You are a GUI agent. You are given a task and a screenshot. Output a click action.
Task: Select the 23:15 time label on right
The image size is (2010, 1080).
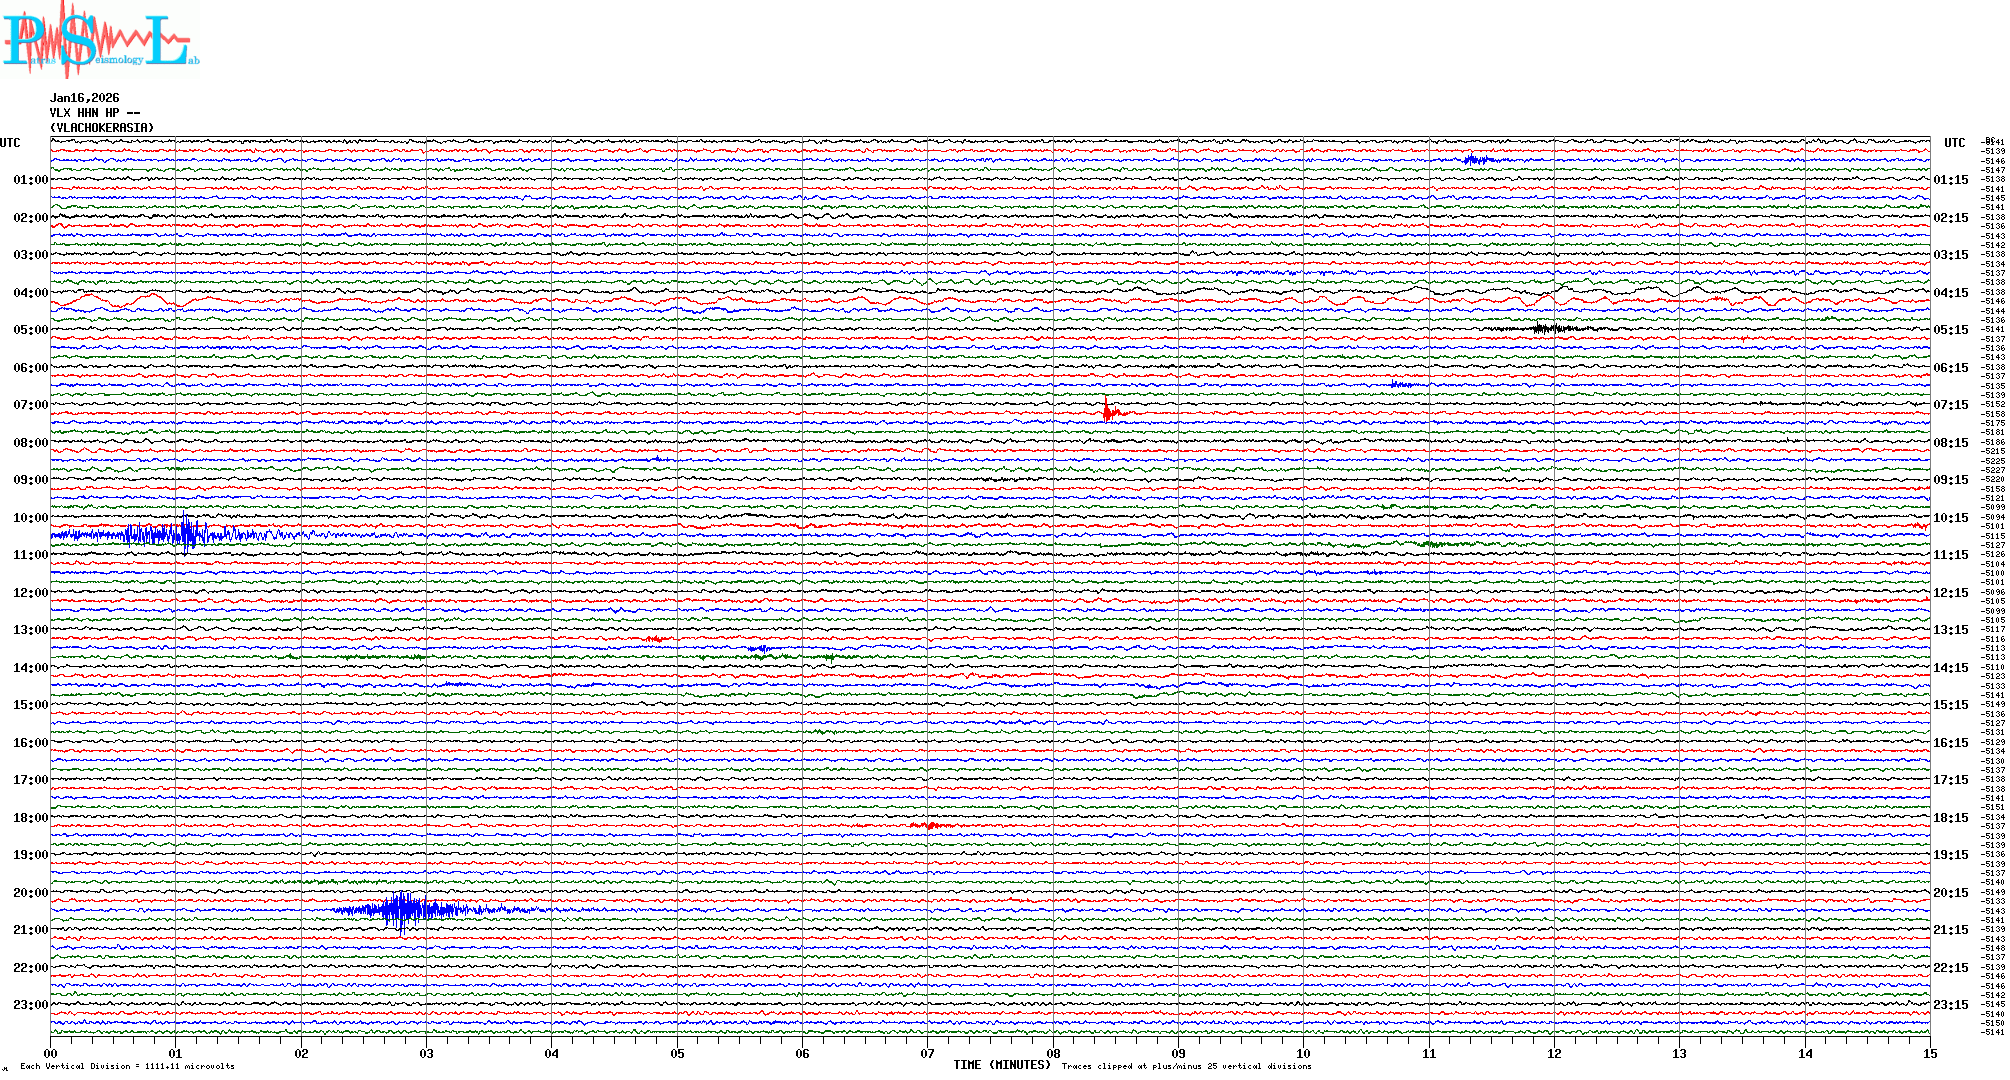click(x=1951, y=1005)
